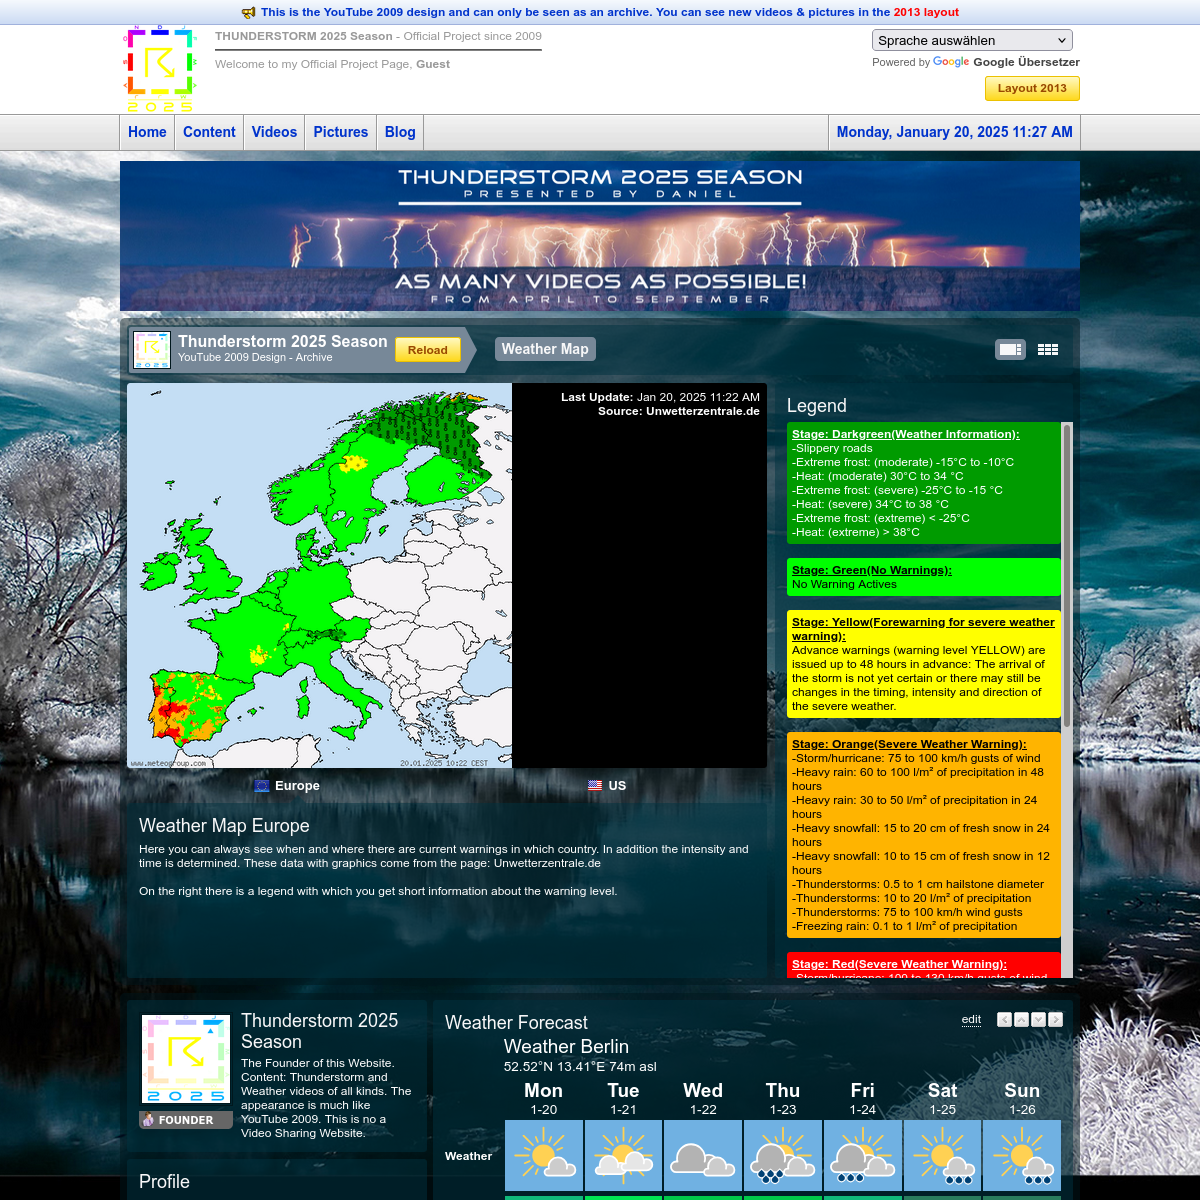
Task: Open the Pictures menu item
Action: click(x=340, y=132)
